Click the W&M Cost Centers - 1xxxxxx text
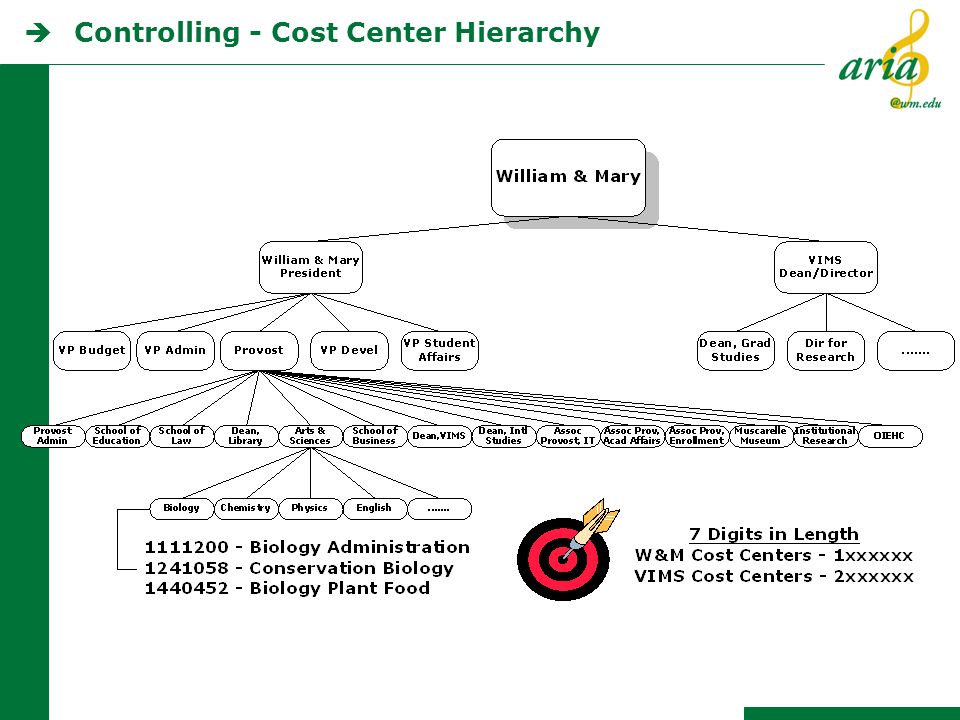 pyautogui.click(x=774, y=555)
